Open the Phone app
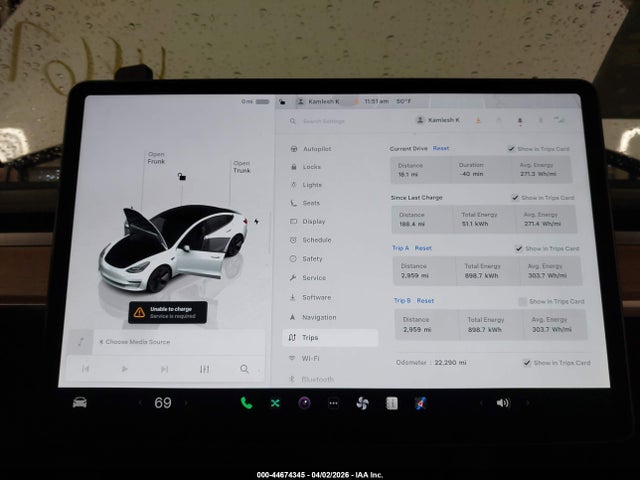Viewport: 640px width, 480px height. tap(246, 403)
